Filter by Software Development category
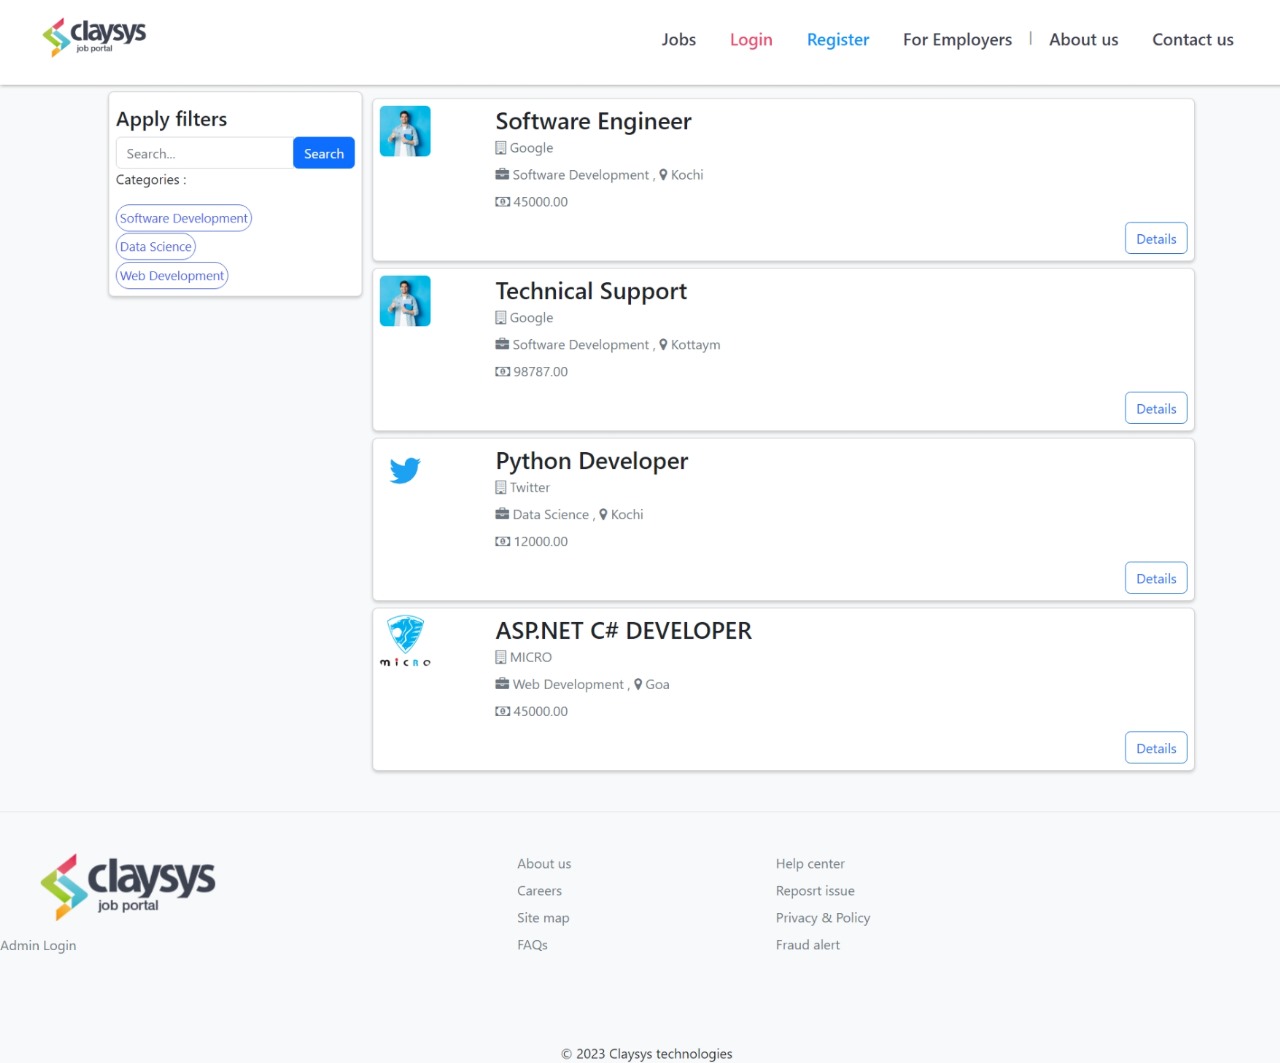Viewport: 1280px width, 1063px height. tap(183, 218)
